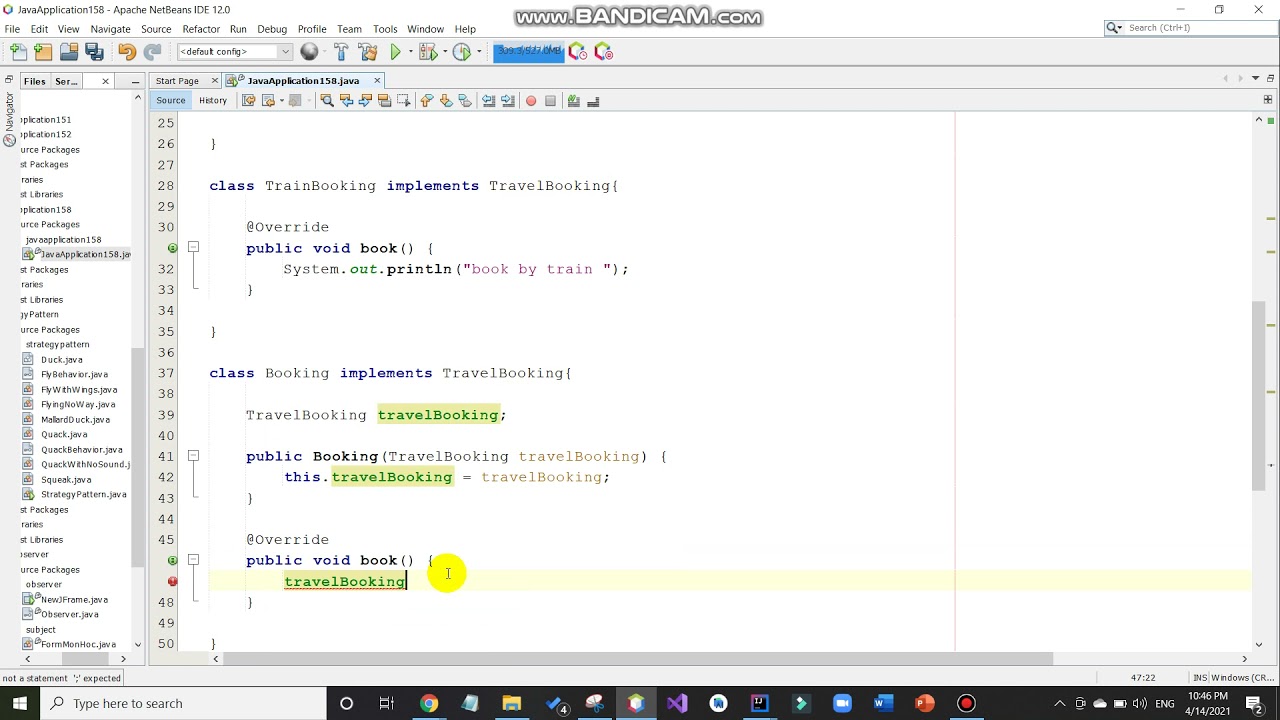The width and height of the screenshot is (1280, 720).
Task: Collapse fold at line 46 book method
Action: point(193,560)
